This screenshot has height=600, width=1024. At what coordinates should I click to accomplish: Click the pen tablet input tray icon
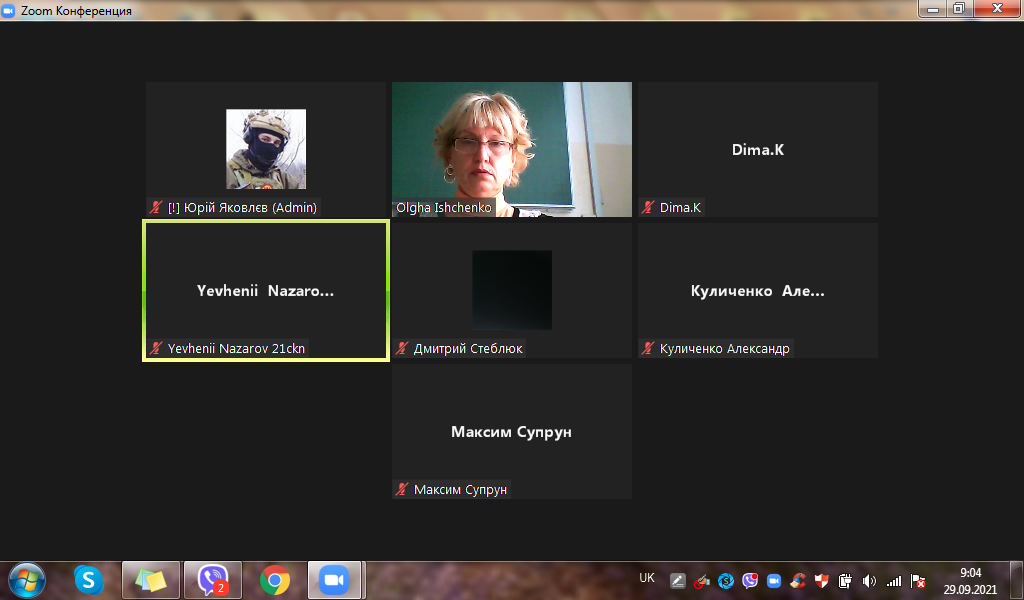[678, 580]
